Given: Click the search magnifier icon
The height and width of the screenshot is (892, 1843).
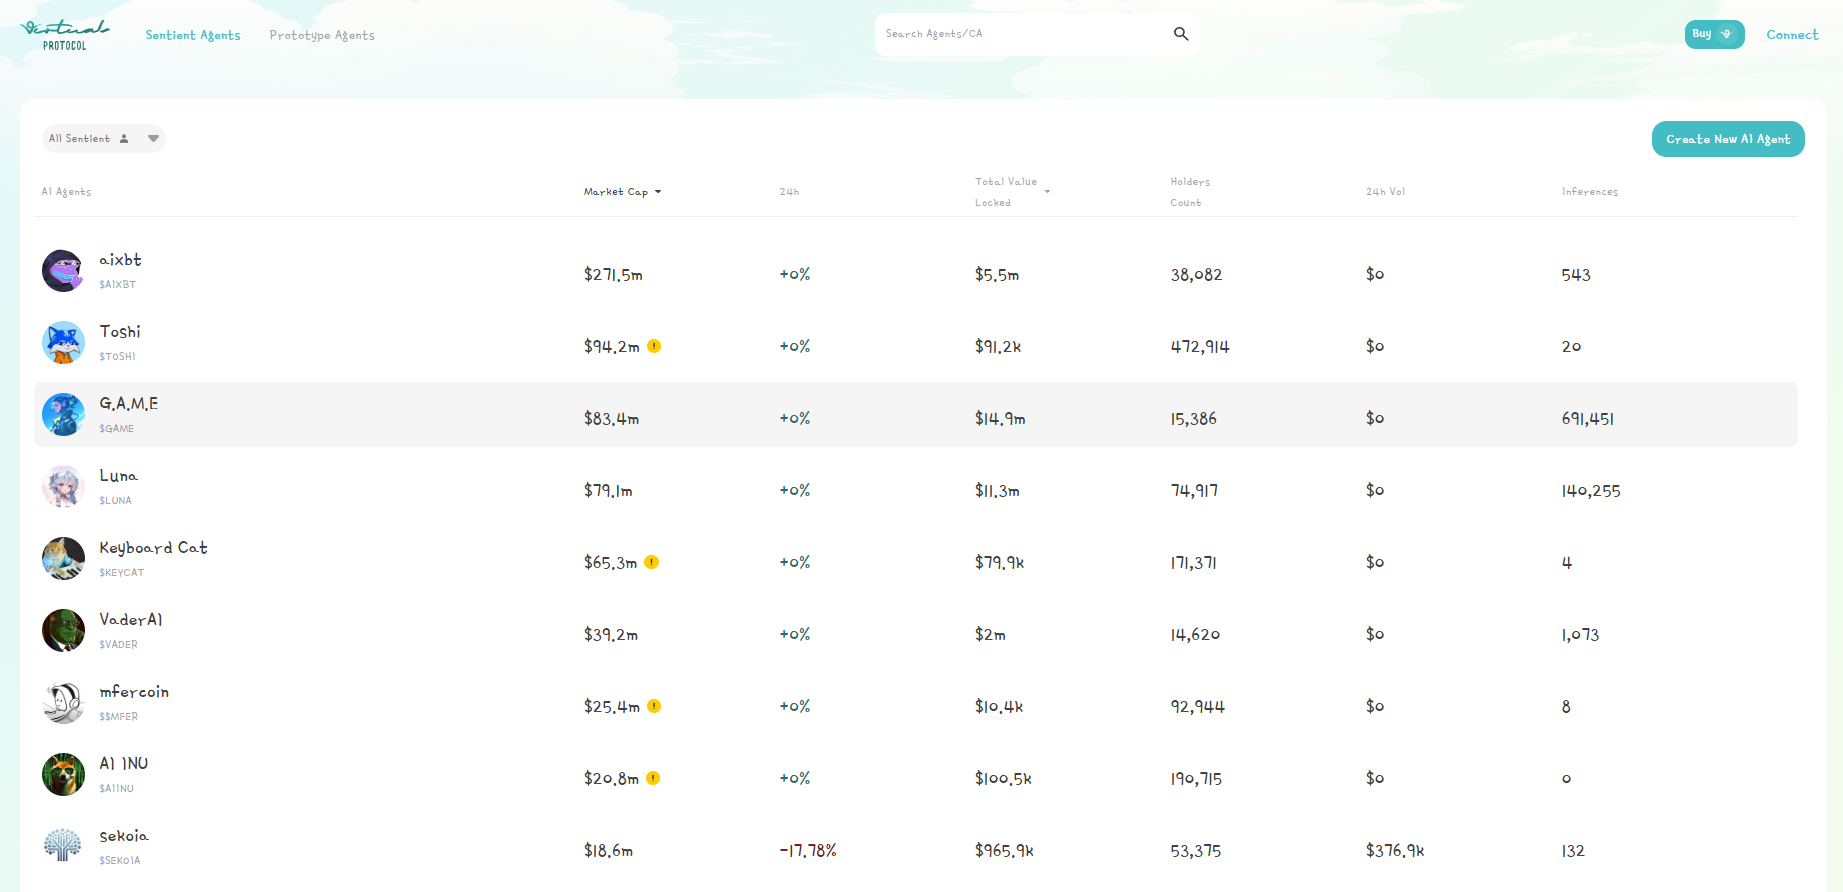Looking at the screenshot, I should tap(1180, 34).
